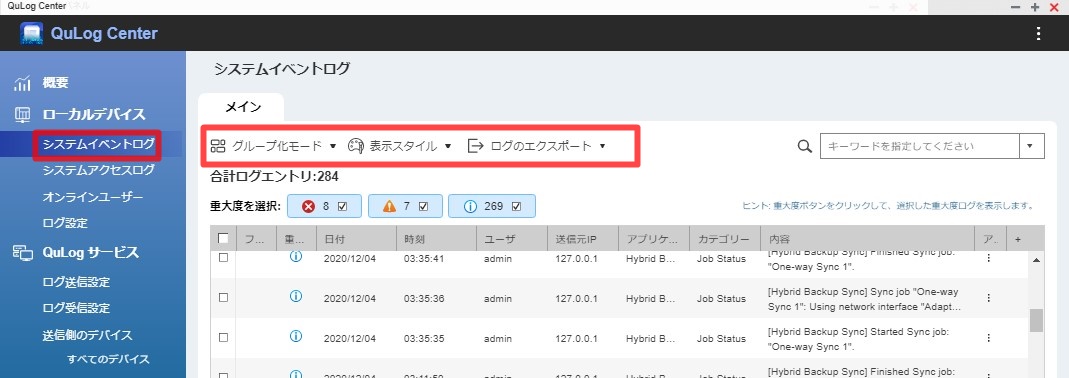Click the grouping mode grid icon
The image size is (1069, 378).
217,145
